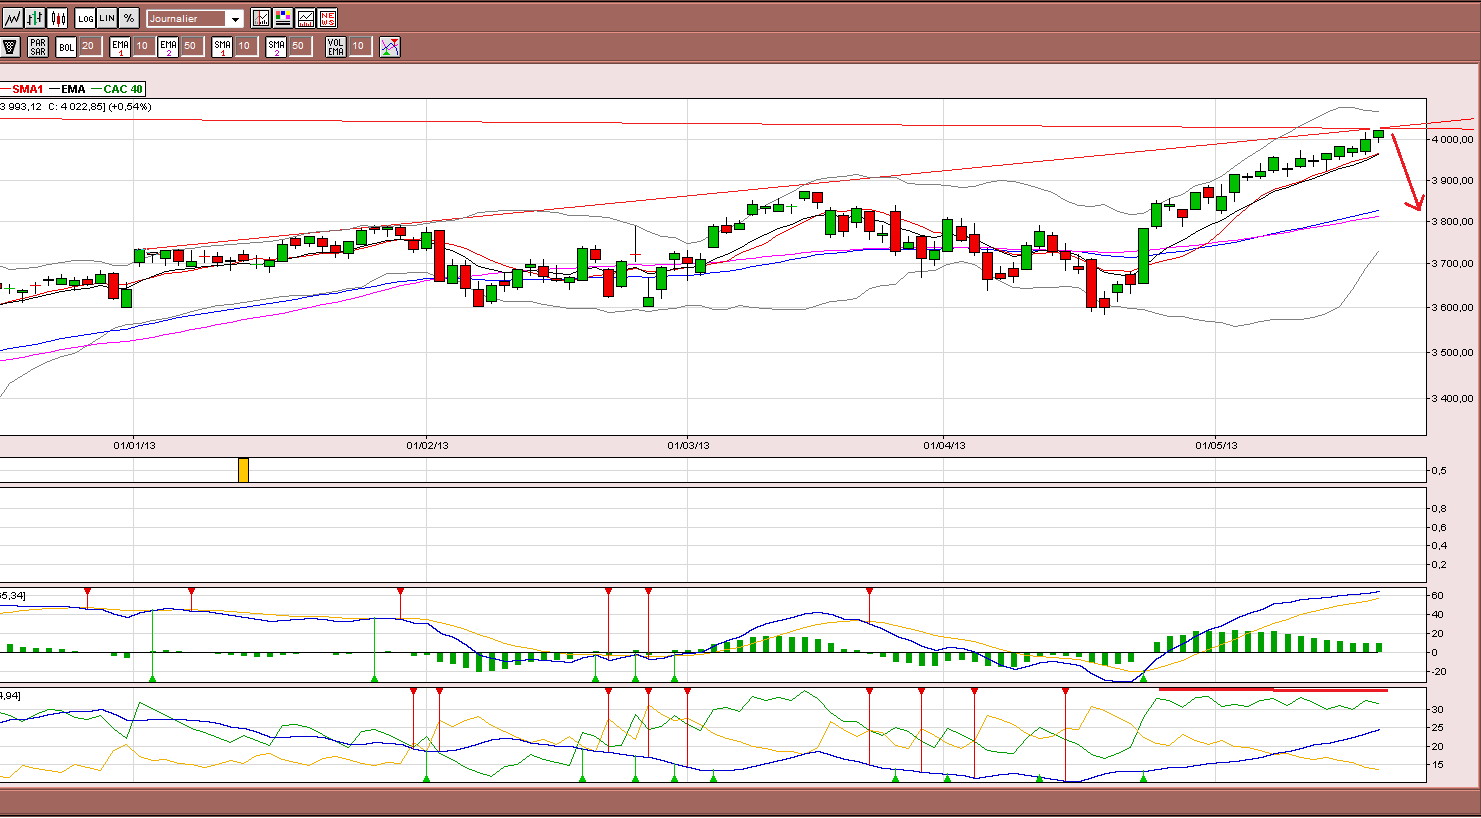
Task: Open the NEWS icon
Action: [x=327, y=18]
